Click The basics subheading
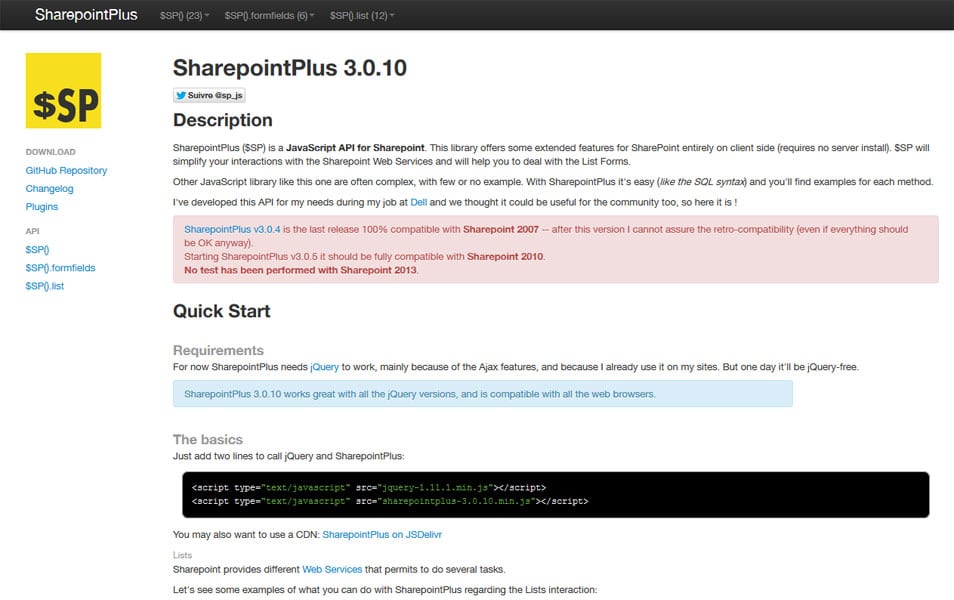Image resolution: width=954 pixels, height=600 pixels. point(208,439)
